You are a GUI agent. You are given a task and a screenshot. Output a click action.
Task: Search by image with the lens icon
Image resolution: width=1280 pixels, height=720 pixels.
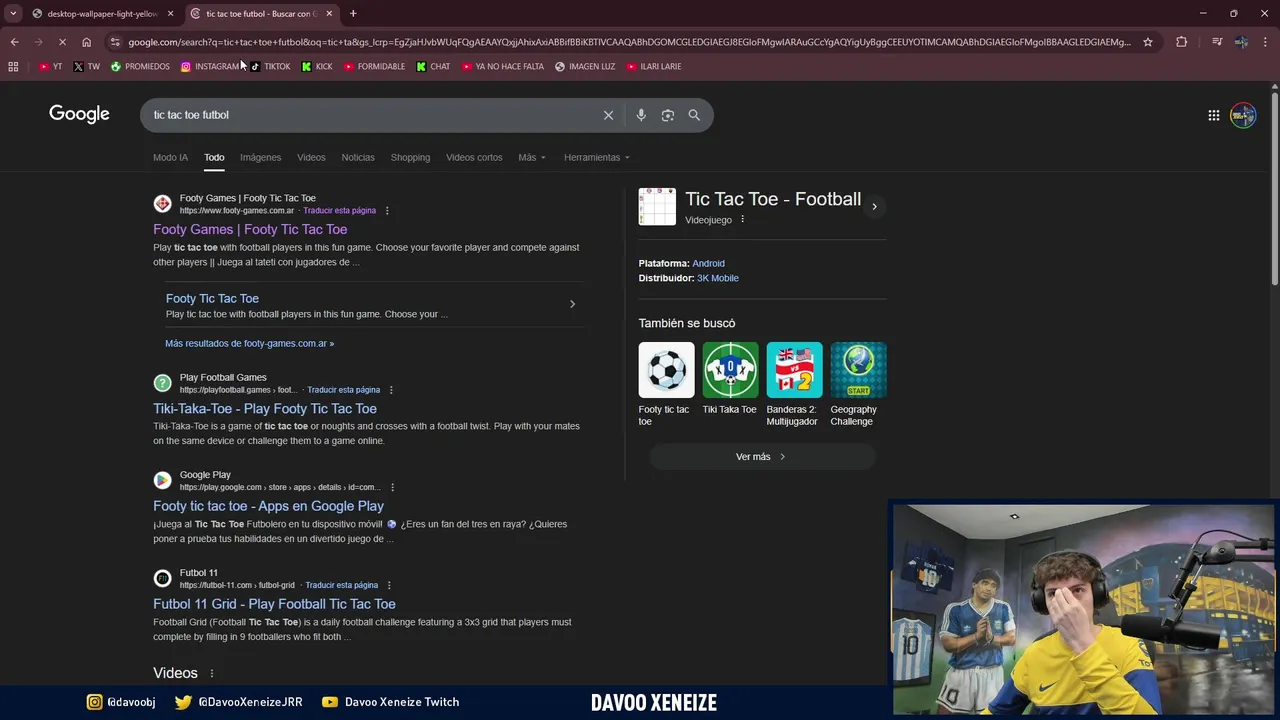[668, 115]
